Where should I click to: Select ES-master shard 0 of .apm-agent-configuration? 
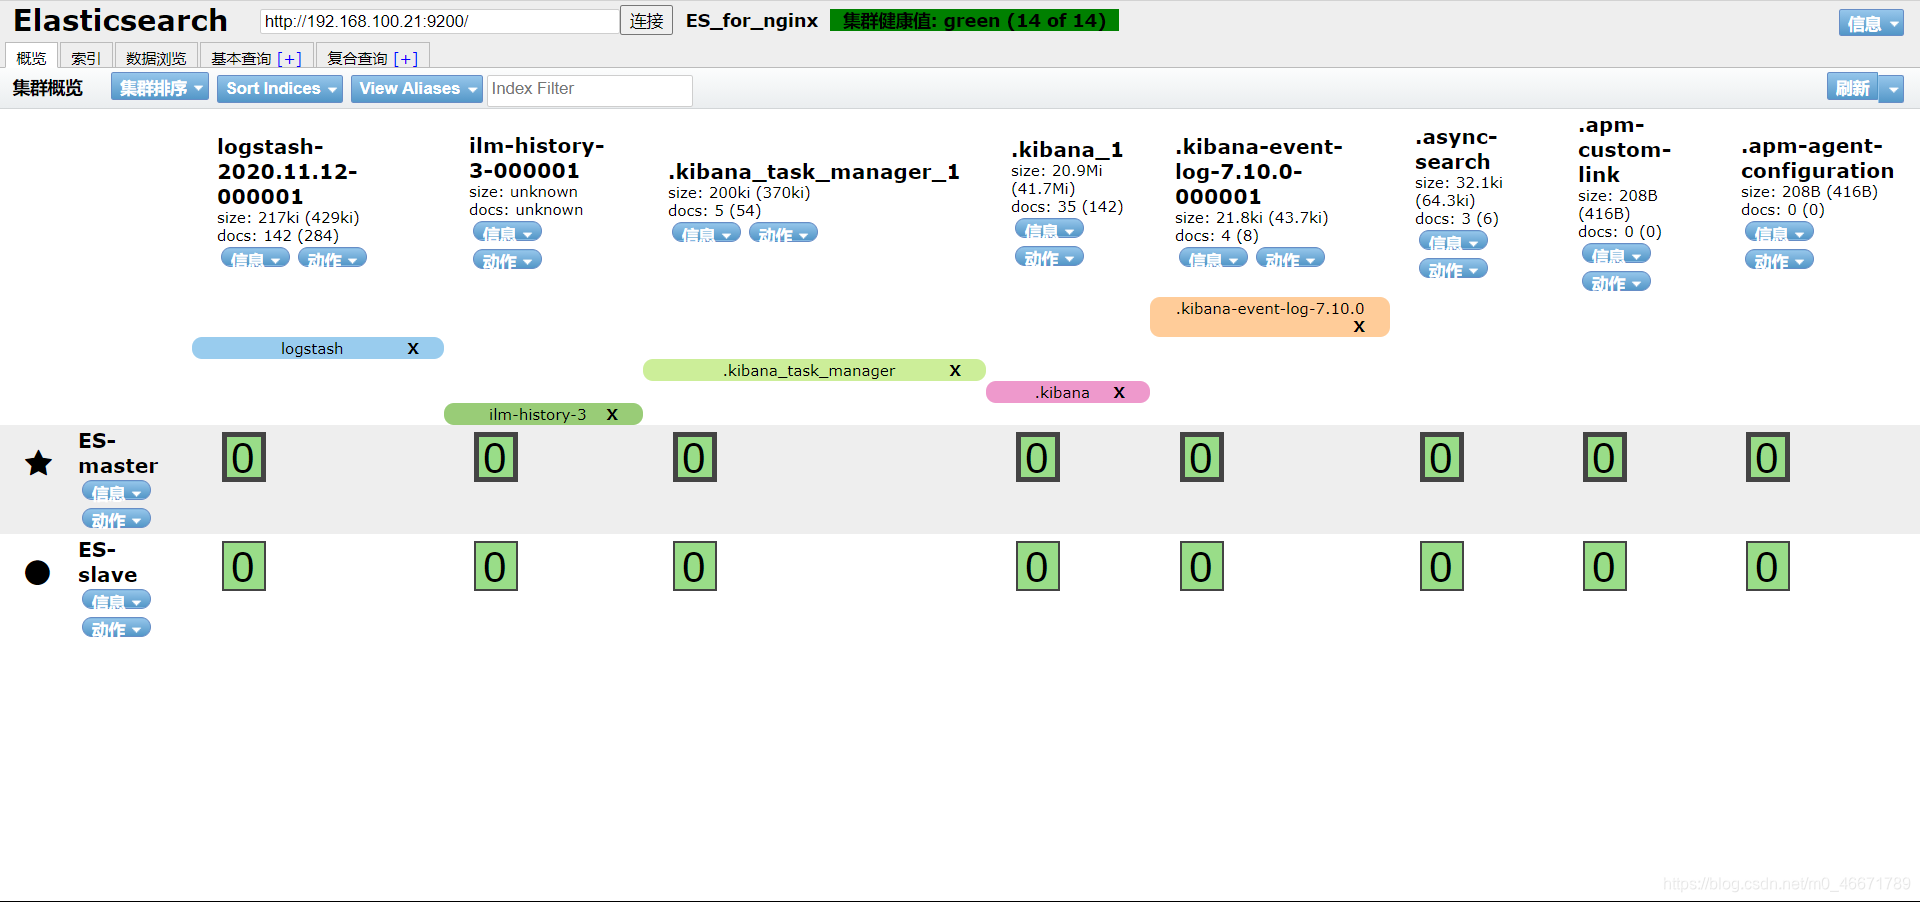1768,457
